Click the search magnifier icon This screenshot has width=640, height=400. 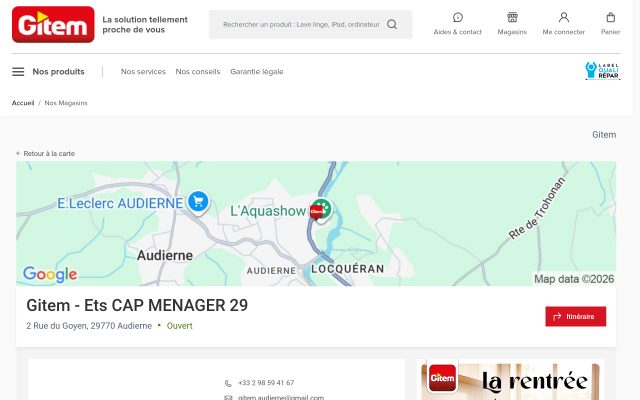coord(392,24)
